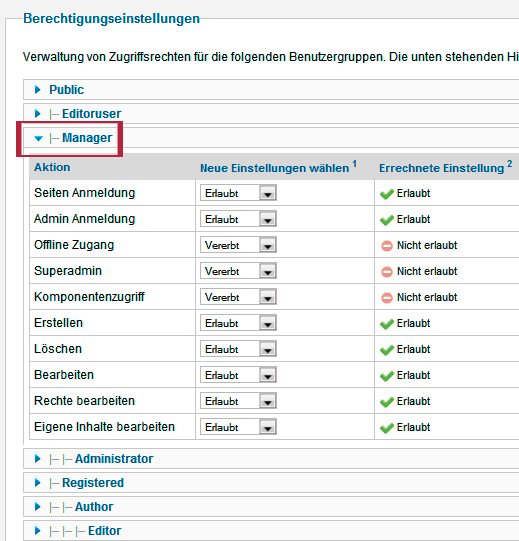Expand the Author group triangle

click(38, 507)
